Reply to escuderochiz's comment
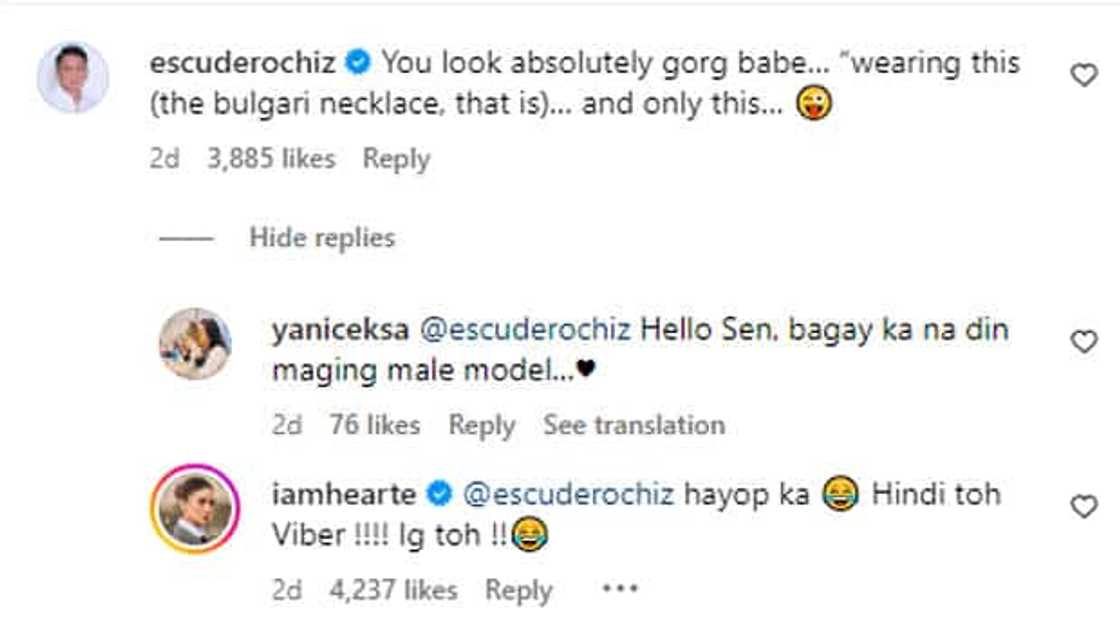Viewport: 1120px width, 621px height. 396,159
